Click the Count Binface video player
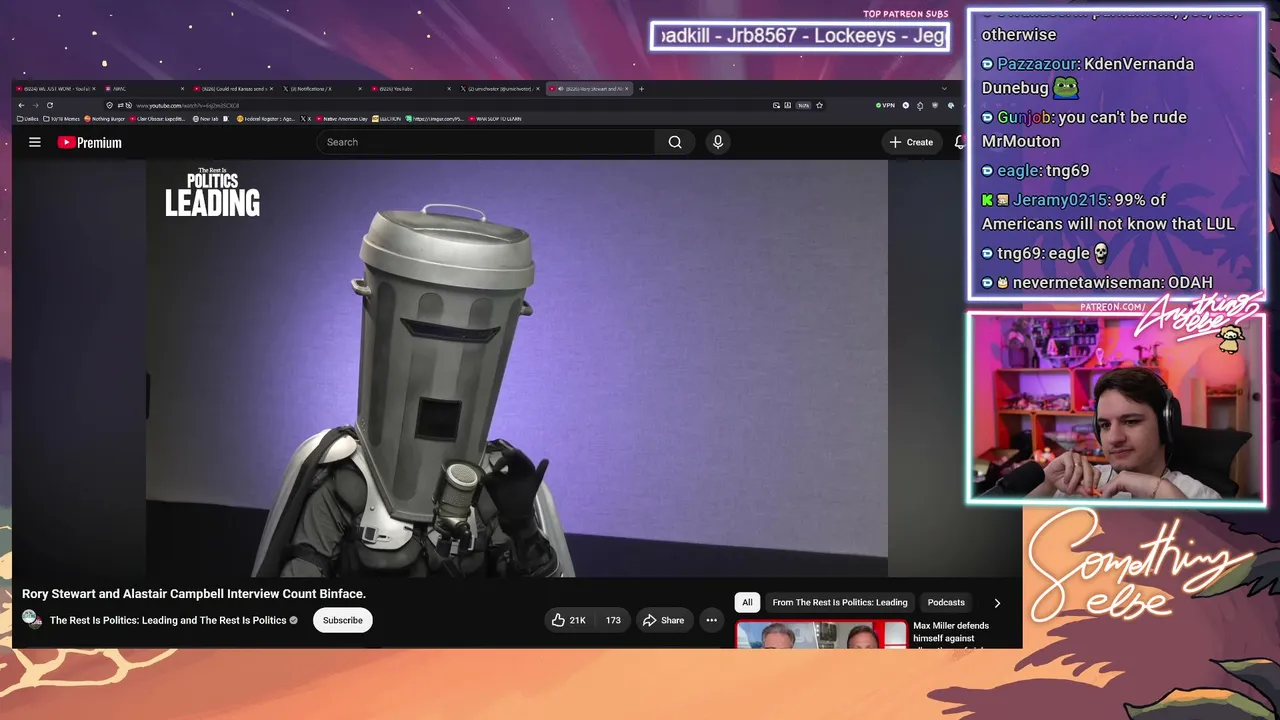Screen dimensions: 1280x720 click(x=517, y=368)
